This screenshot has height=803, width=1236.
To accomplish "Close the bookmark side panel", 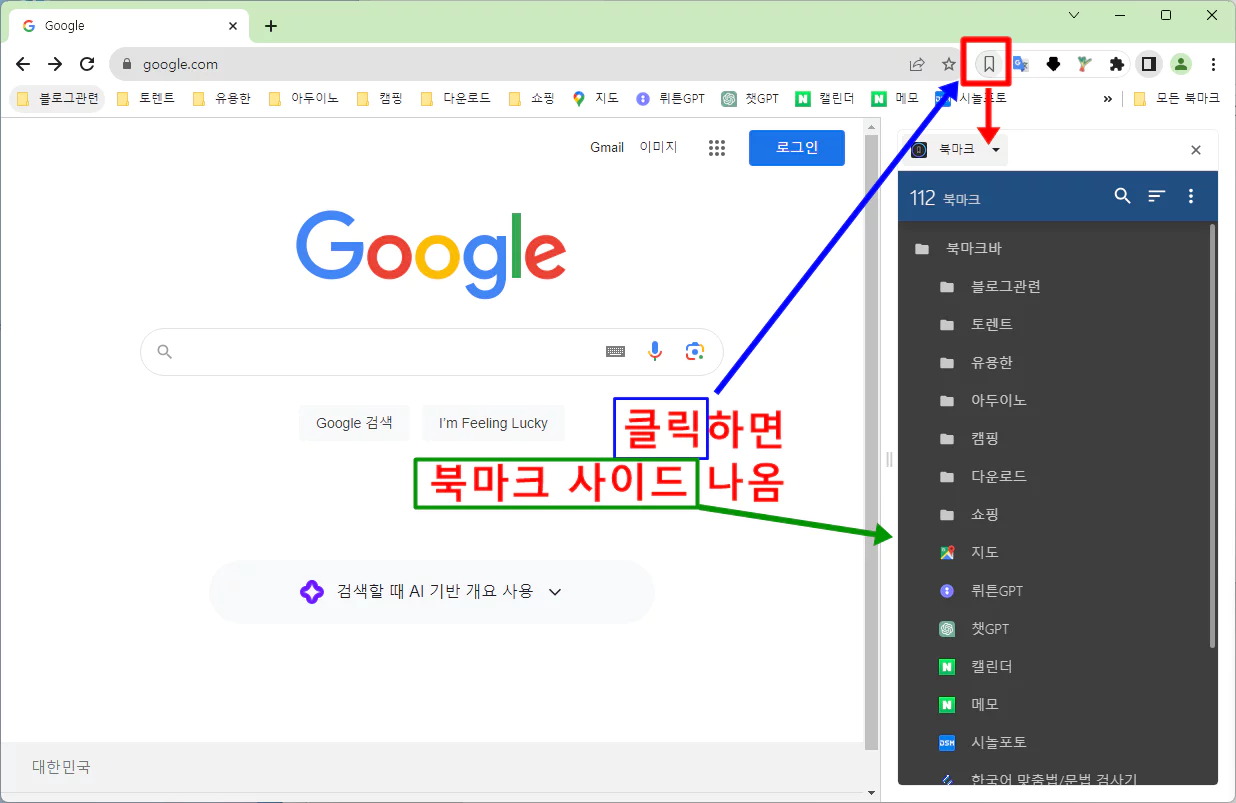I will pyautogui.click(x=1196, y=150).
